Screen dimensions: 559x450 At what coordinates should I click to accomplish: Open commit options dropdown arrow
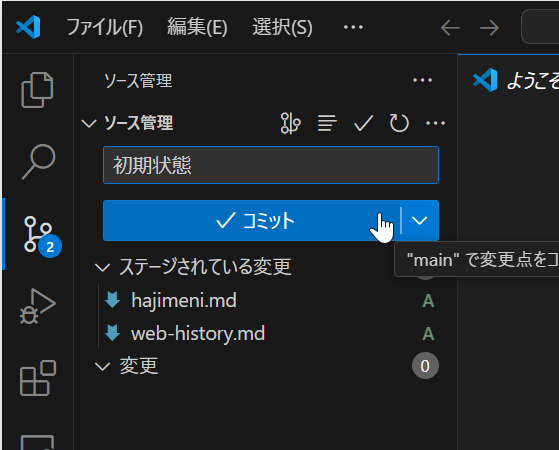[420, 220]
